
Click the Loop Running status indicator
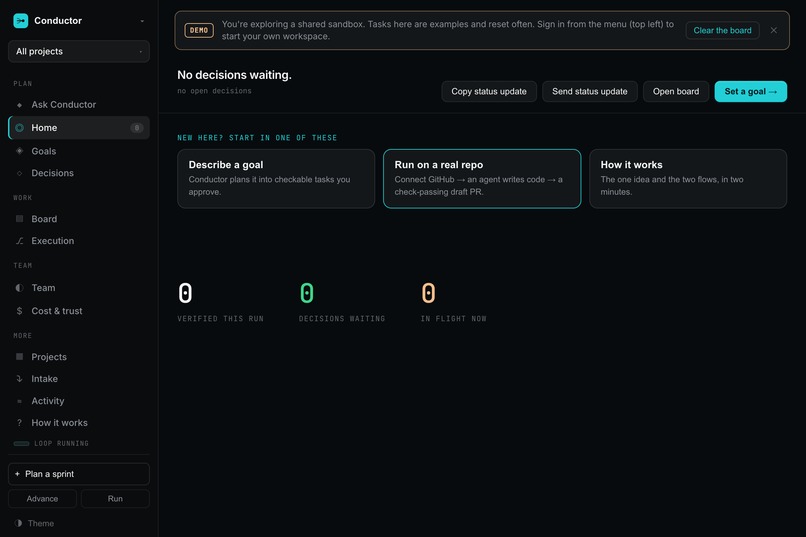(51, 443)
